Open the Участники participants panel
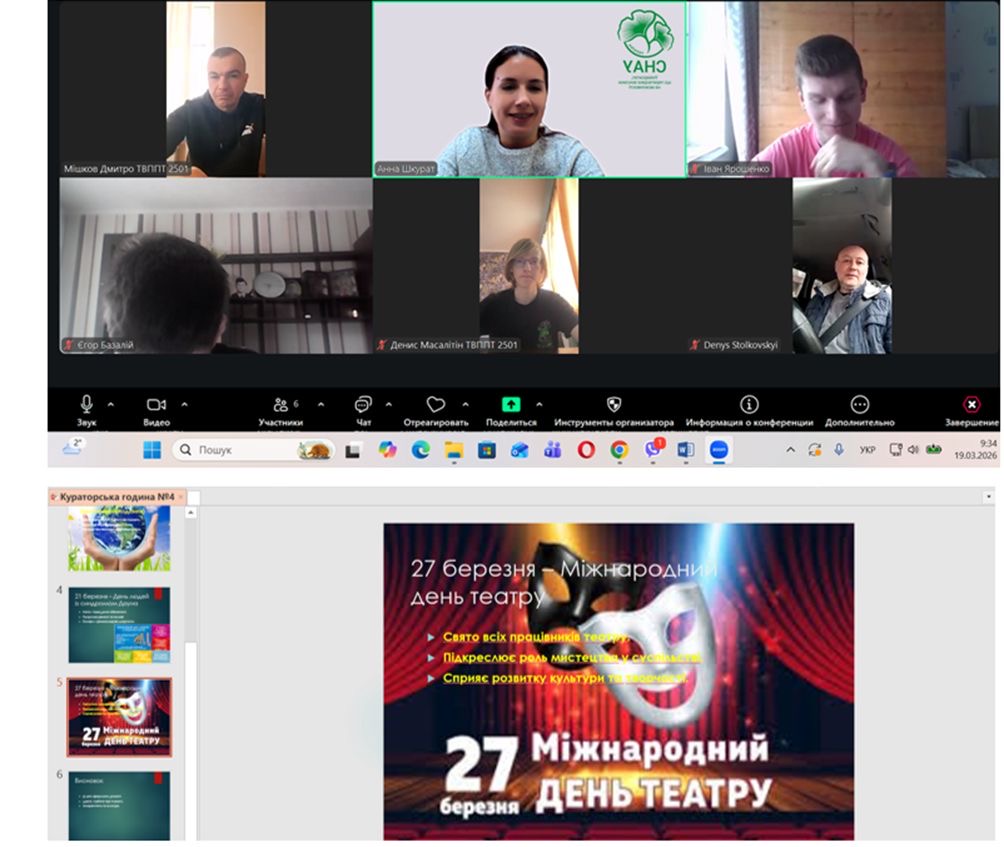 pyautogui.click(x=281, y=405)
